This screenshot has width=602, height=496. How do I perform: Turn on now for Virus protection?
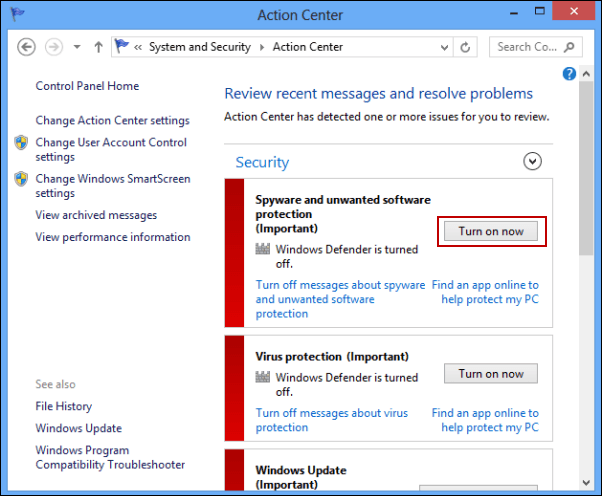coord(491,374)
